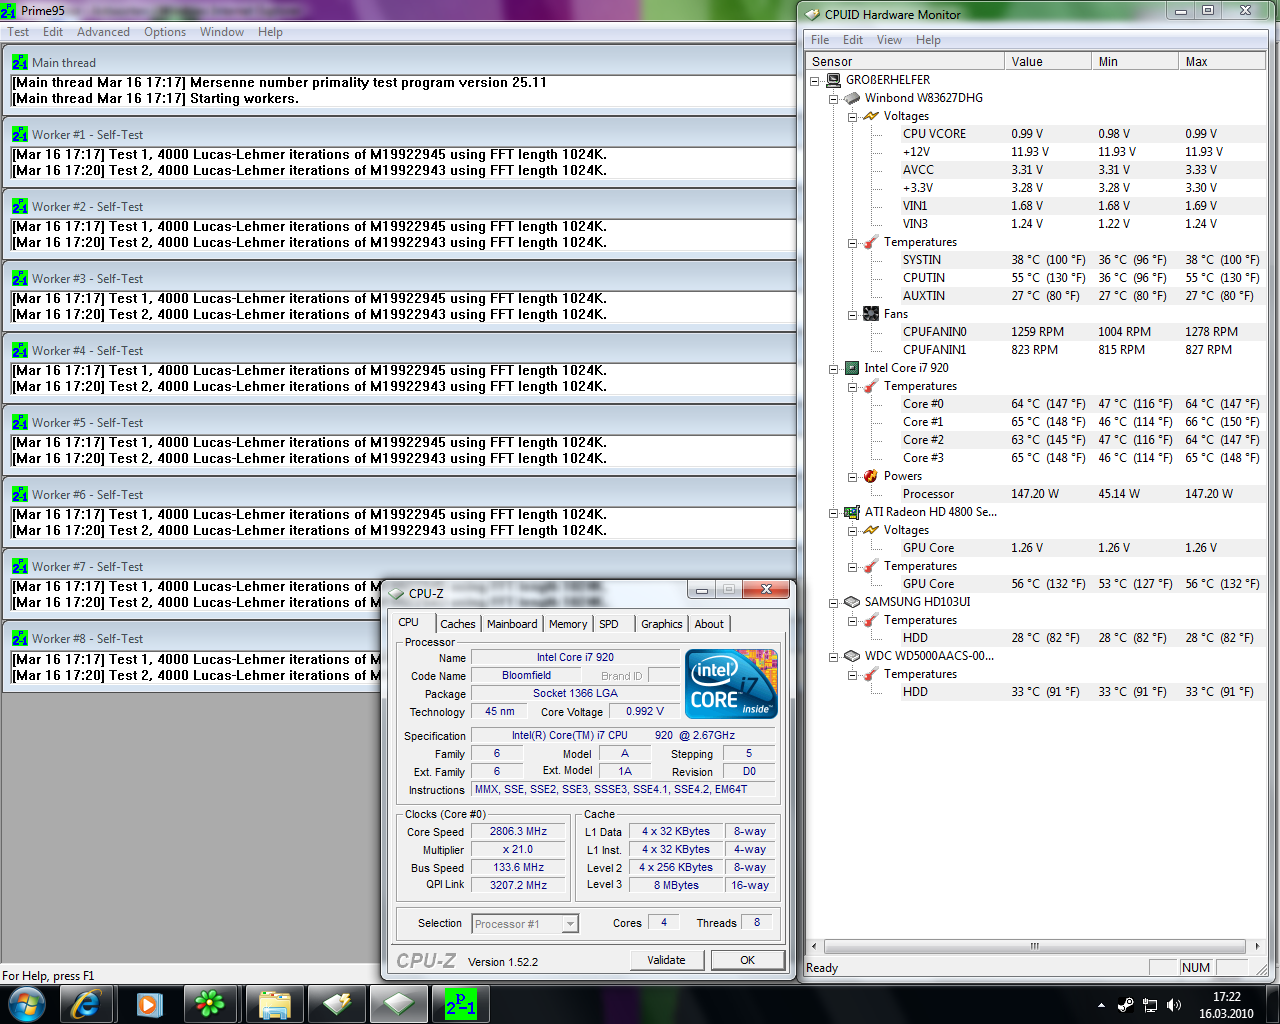Select the CPUTIN temperature row
Viewport: 1280px width, 1024px height.
click(x=1036, y=278)
